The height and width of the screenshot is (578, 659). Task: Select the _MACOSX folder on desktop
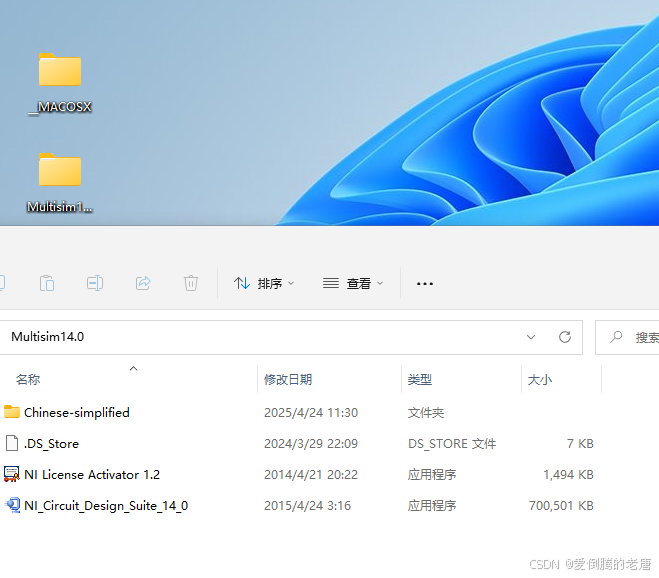click(x=60, y=83)
